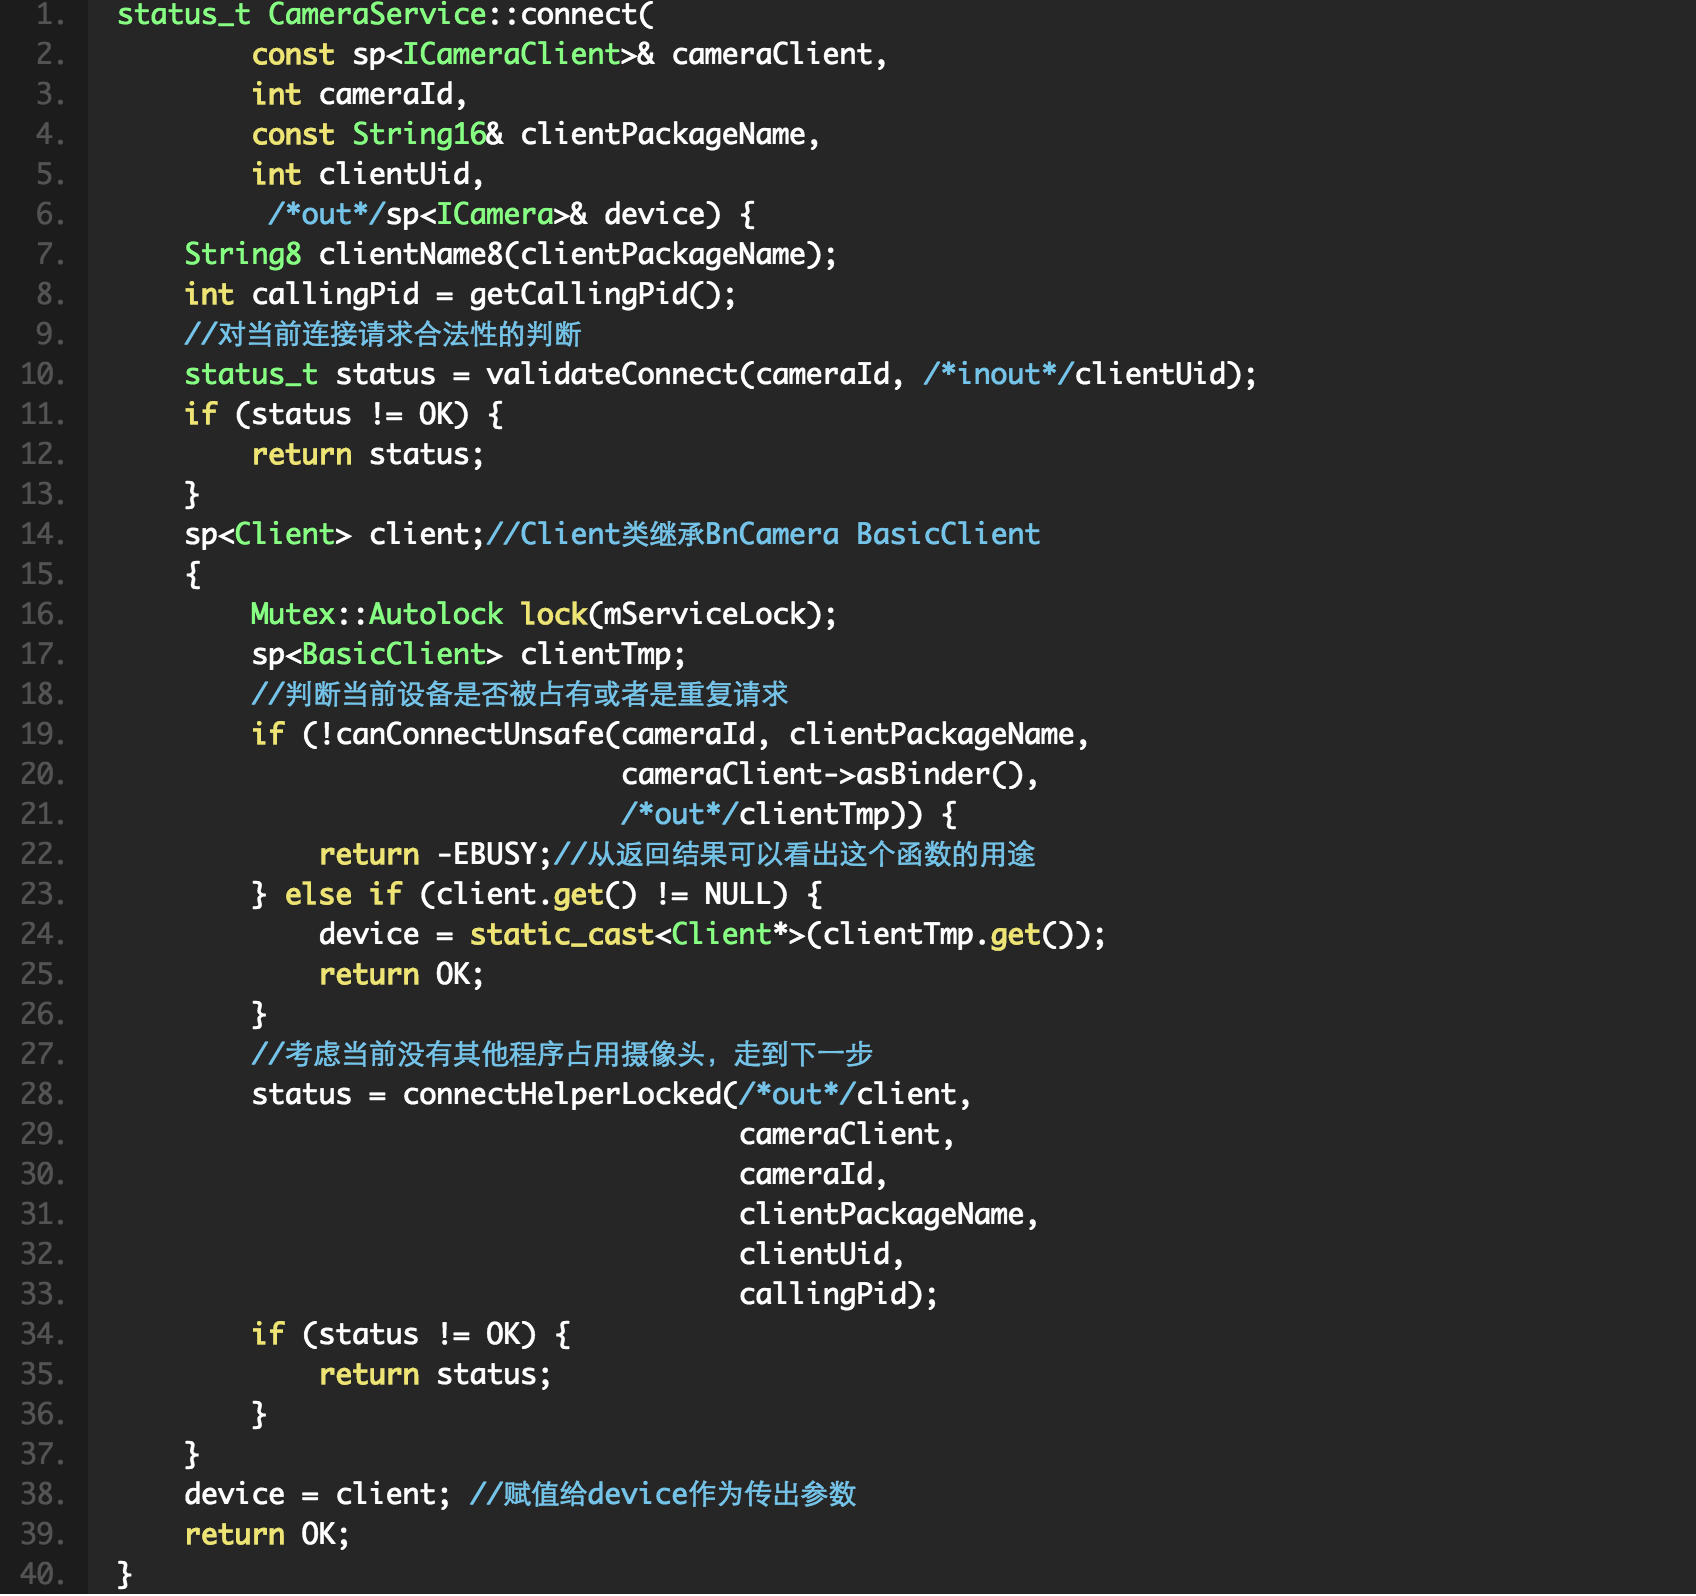This screenshot has height=1596, width=1696.
Task: Select 'cameraClient,' on line 29
Action: 847,1134
